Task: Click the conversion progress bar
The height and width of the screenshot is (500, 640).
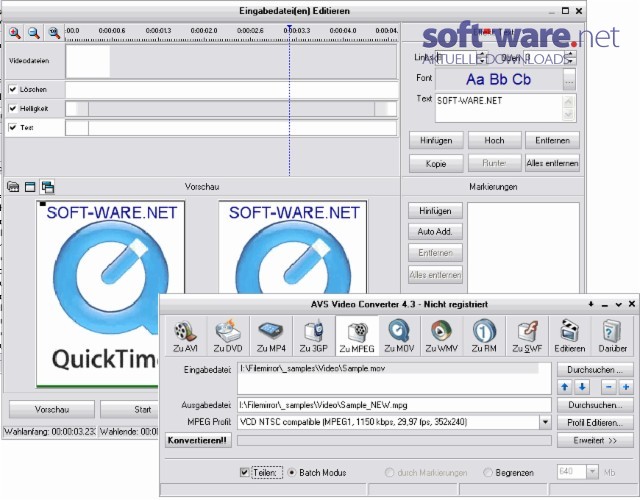Action: [x=394, y=440]
